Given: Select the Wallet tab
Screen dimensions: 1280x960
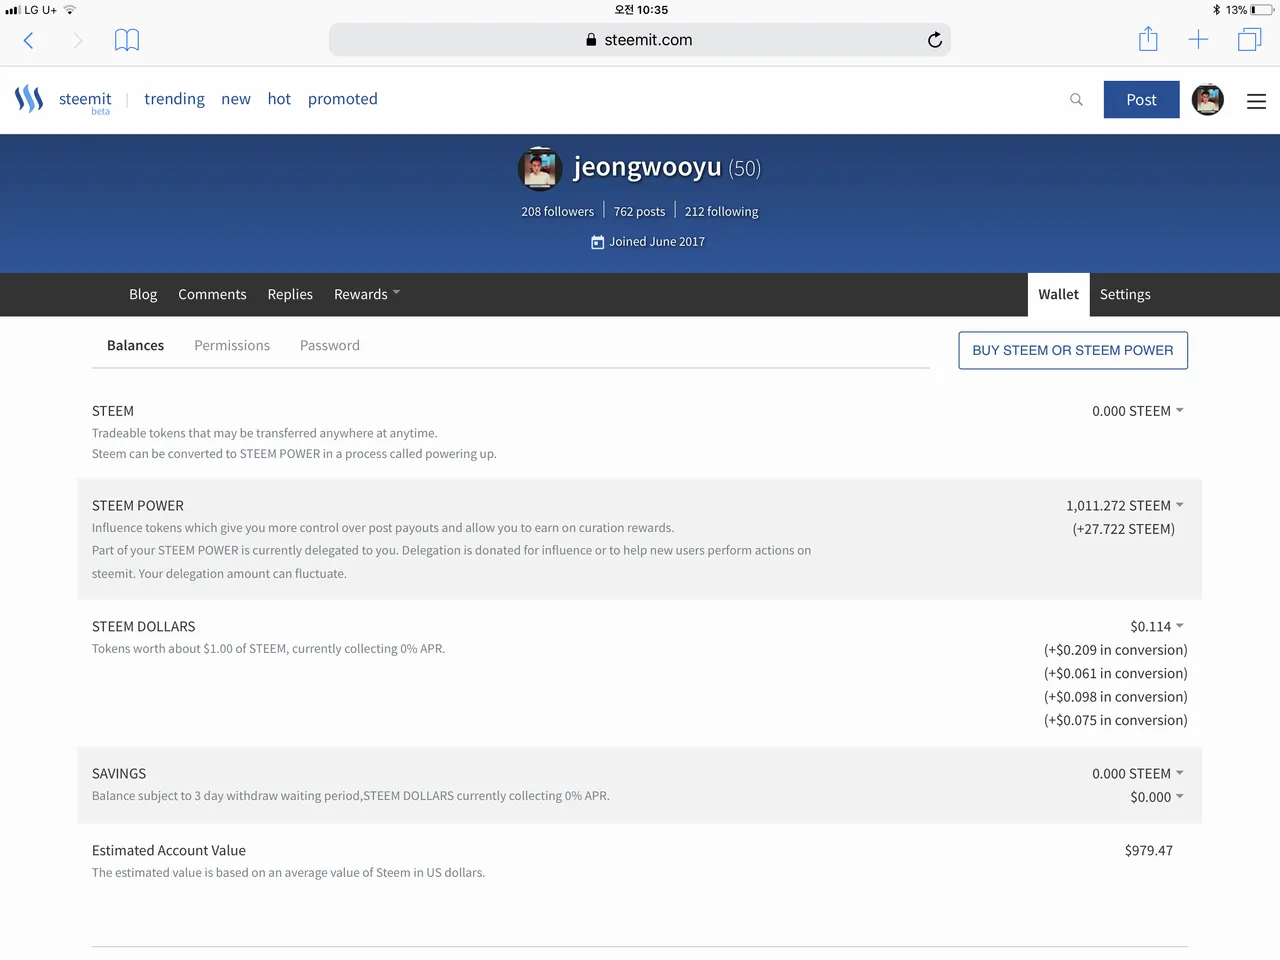Looking at the screenshot, I should pos(1058,294).
